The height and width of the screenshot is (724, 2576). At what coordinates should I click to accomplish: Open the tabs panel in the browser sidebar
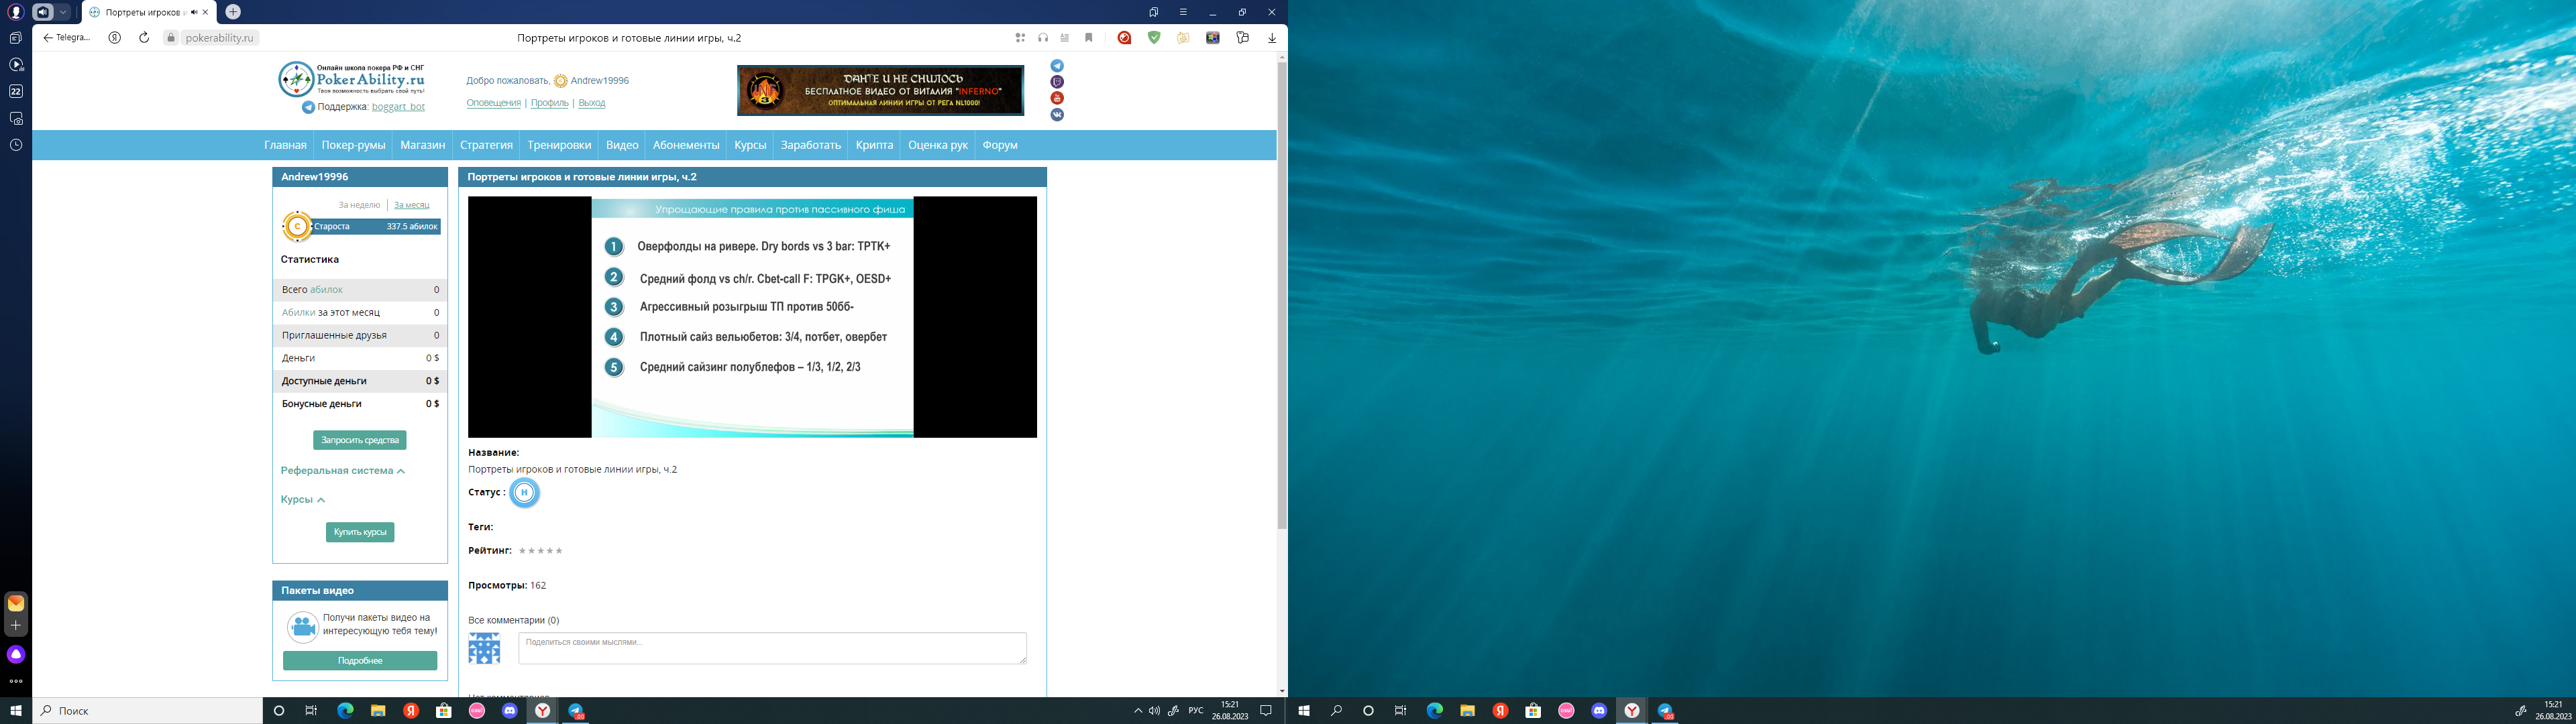[16, 38]
